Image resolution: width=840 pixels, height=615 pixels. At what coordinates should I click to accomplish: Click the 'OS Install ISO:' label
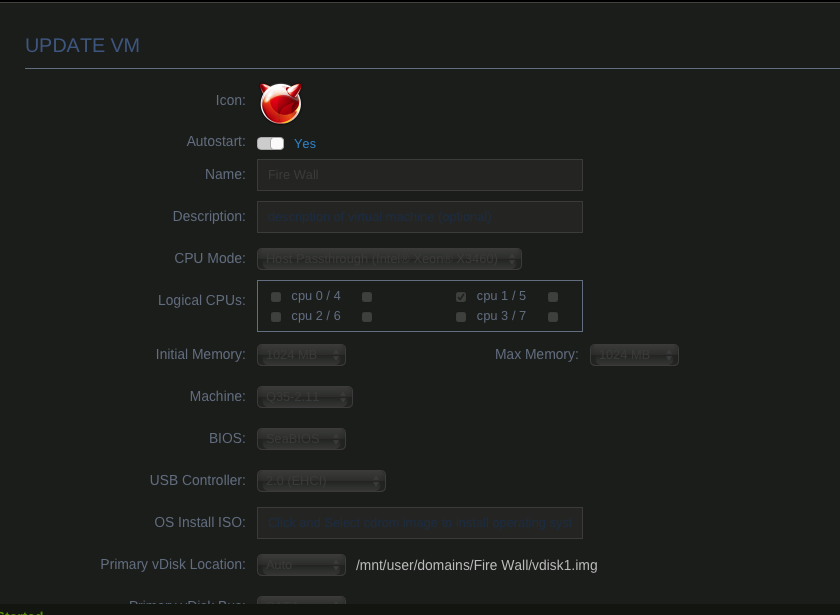(x=200, y=522)
